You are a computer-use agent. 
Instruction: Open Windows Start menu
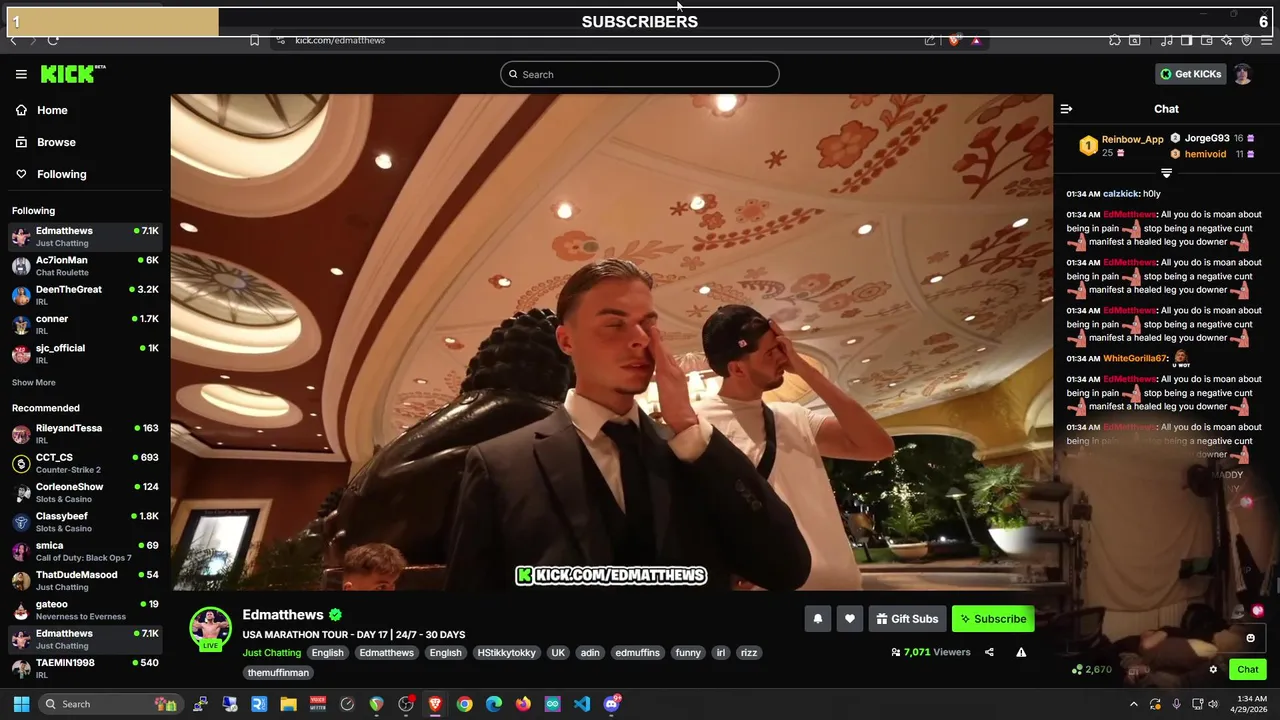[21, 704]
